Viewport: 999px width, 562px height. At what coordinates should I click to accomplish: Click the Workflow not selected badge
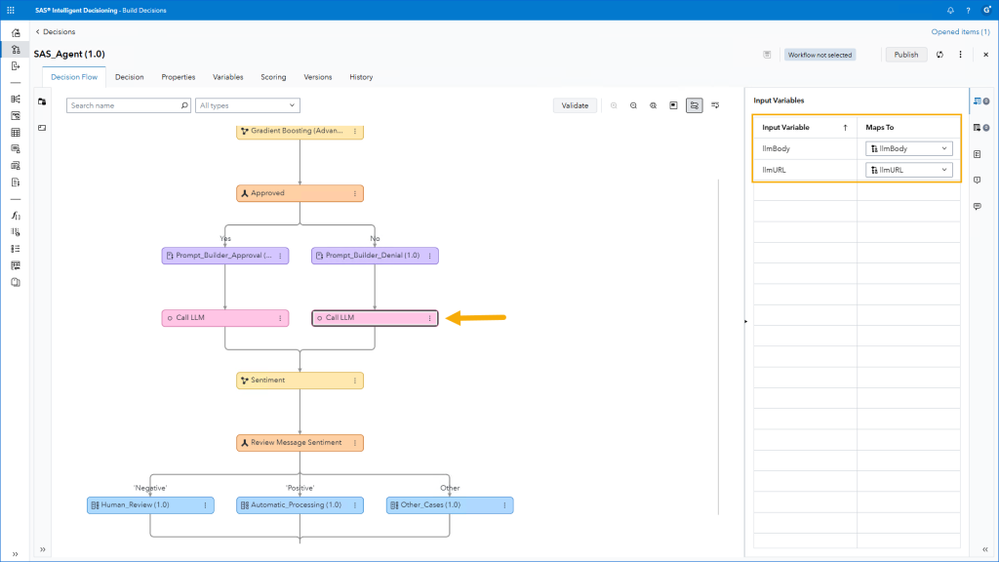pos(820,55)
